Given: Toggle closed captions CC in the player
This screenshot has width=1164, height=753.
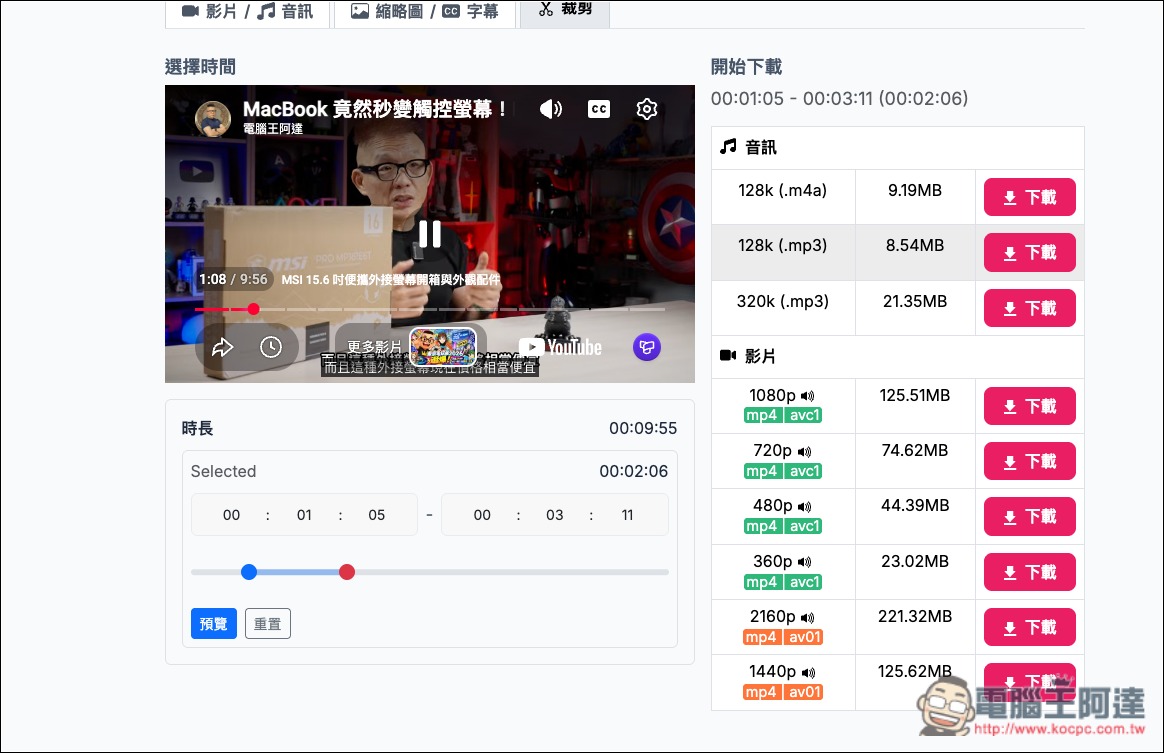Looking at the screenshot, I should (x=599, y=109).
